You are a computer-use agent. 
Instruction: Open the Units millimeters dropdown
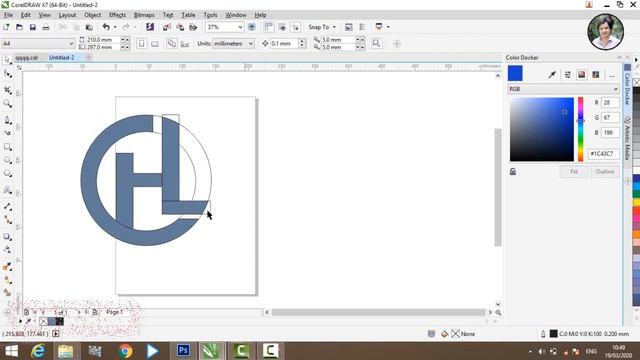[251, 43]
